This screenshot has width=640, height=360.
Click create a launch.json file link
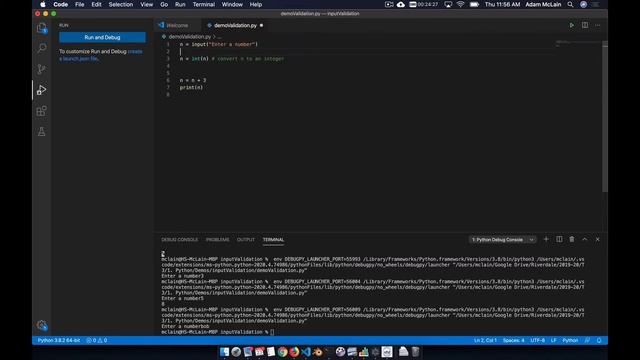pyautogui.click(x=101, y=55)
